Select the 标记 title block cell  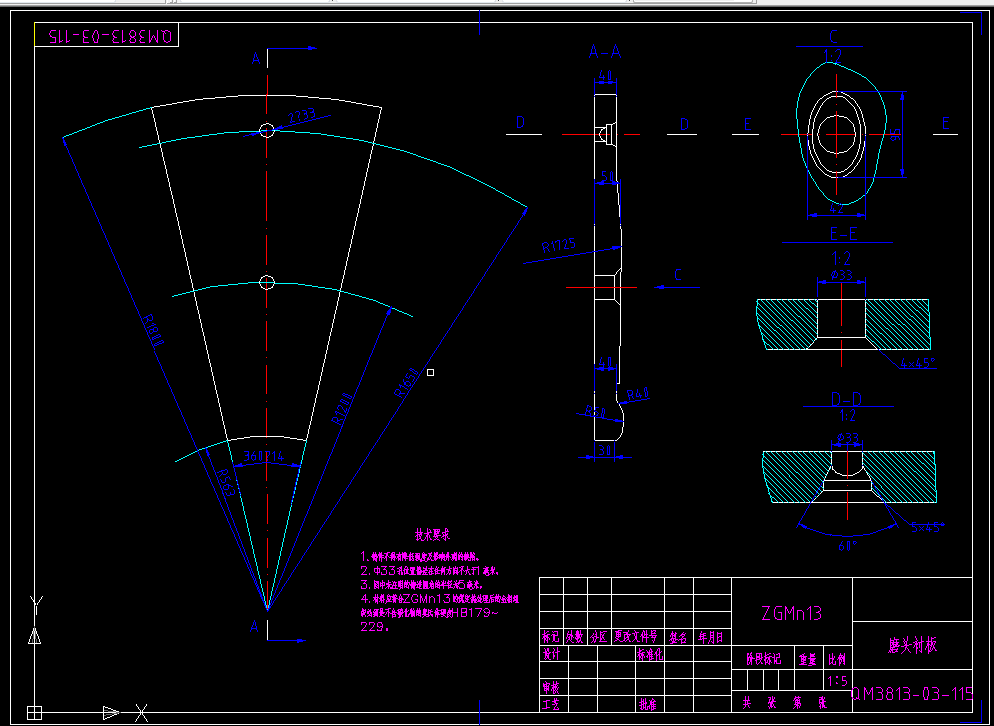tap(551, 637)
